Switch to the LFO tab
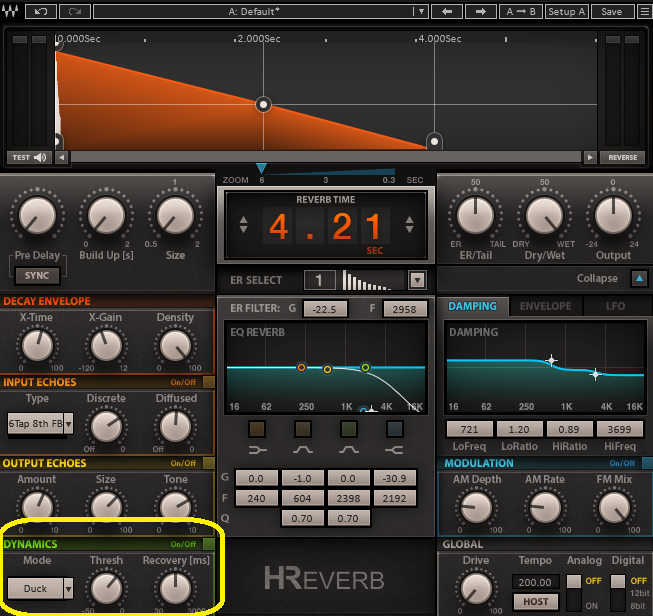This screenshot has width=653, height=616. tap(616, 306)
